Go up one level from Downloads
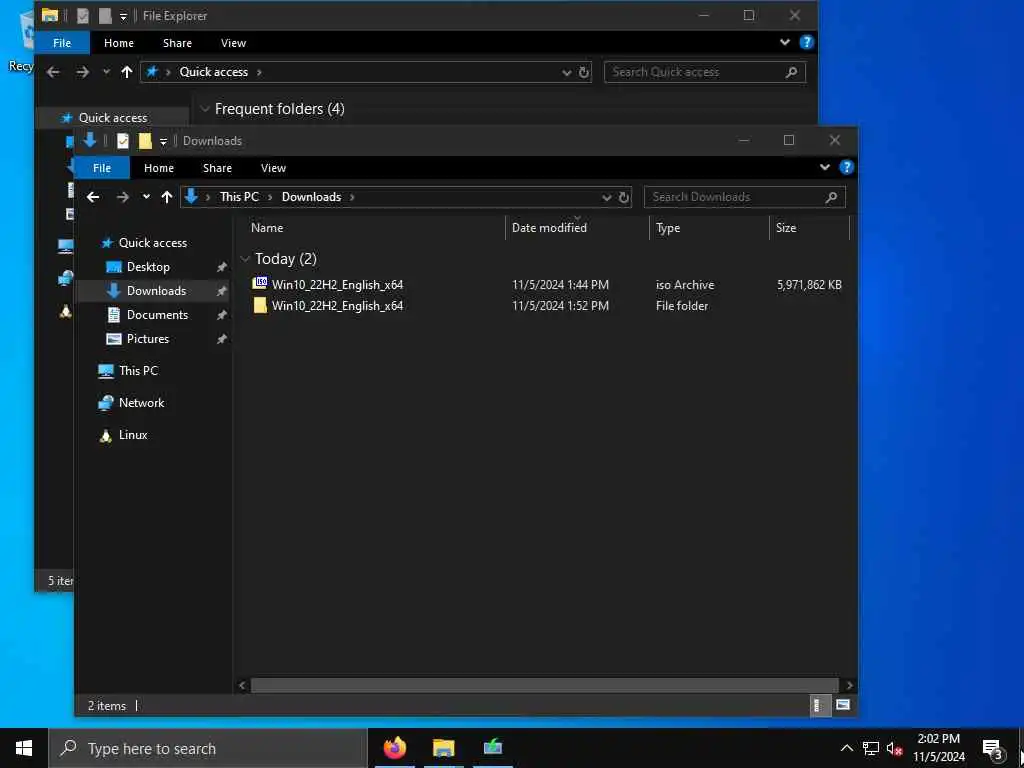The image size is (1024, 768). click(x=167, y=197)
